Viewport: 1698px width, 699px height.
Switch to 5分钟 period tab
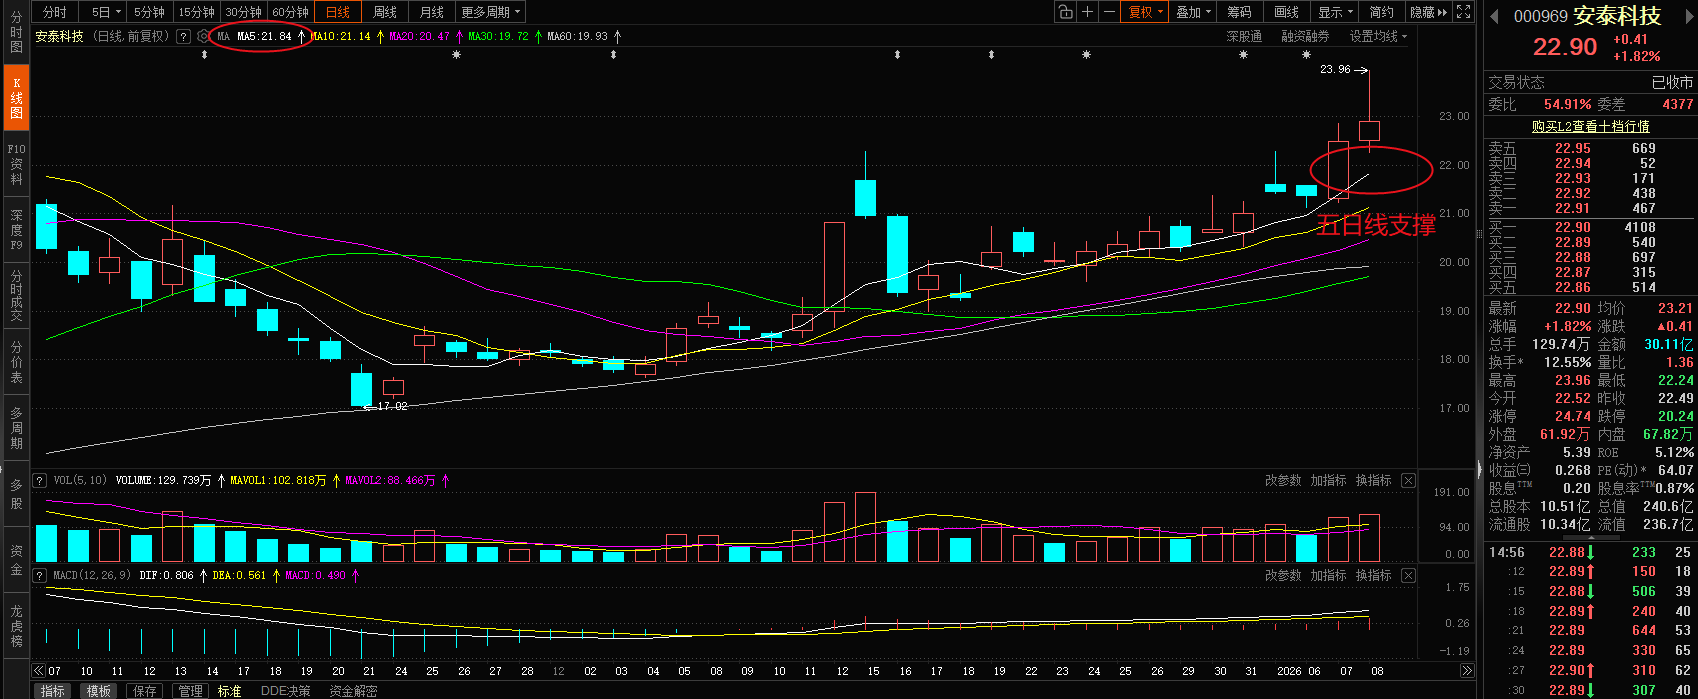(x=149, y=12)
